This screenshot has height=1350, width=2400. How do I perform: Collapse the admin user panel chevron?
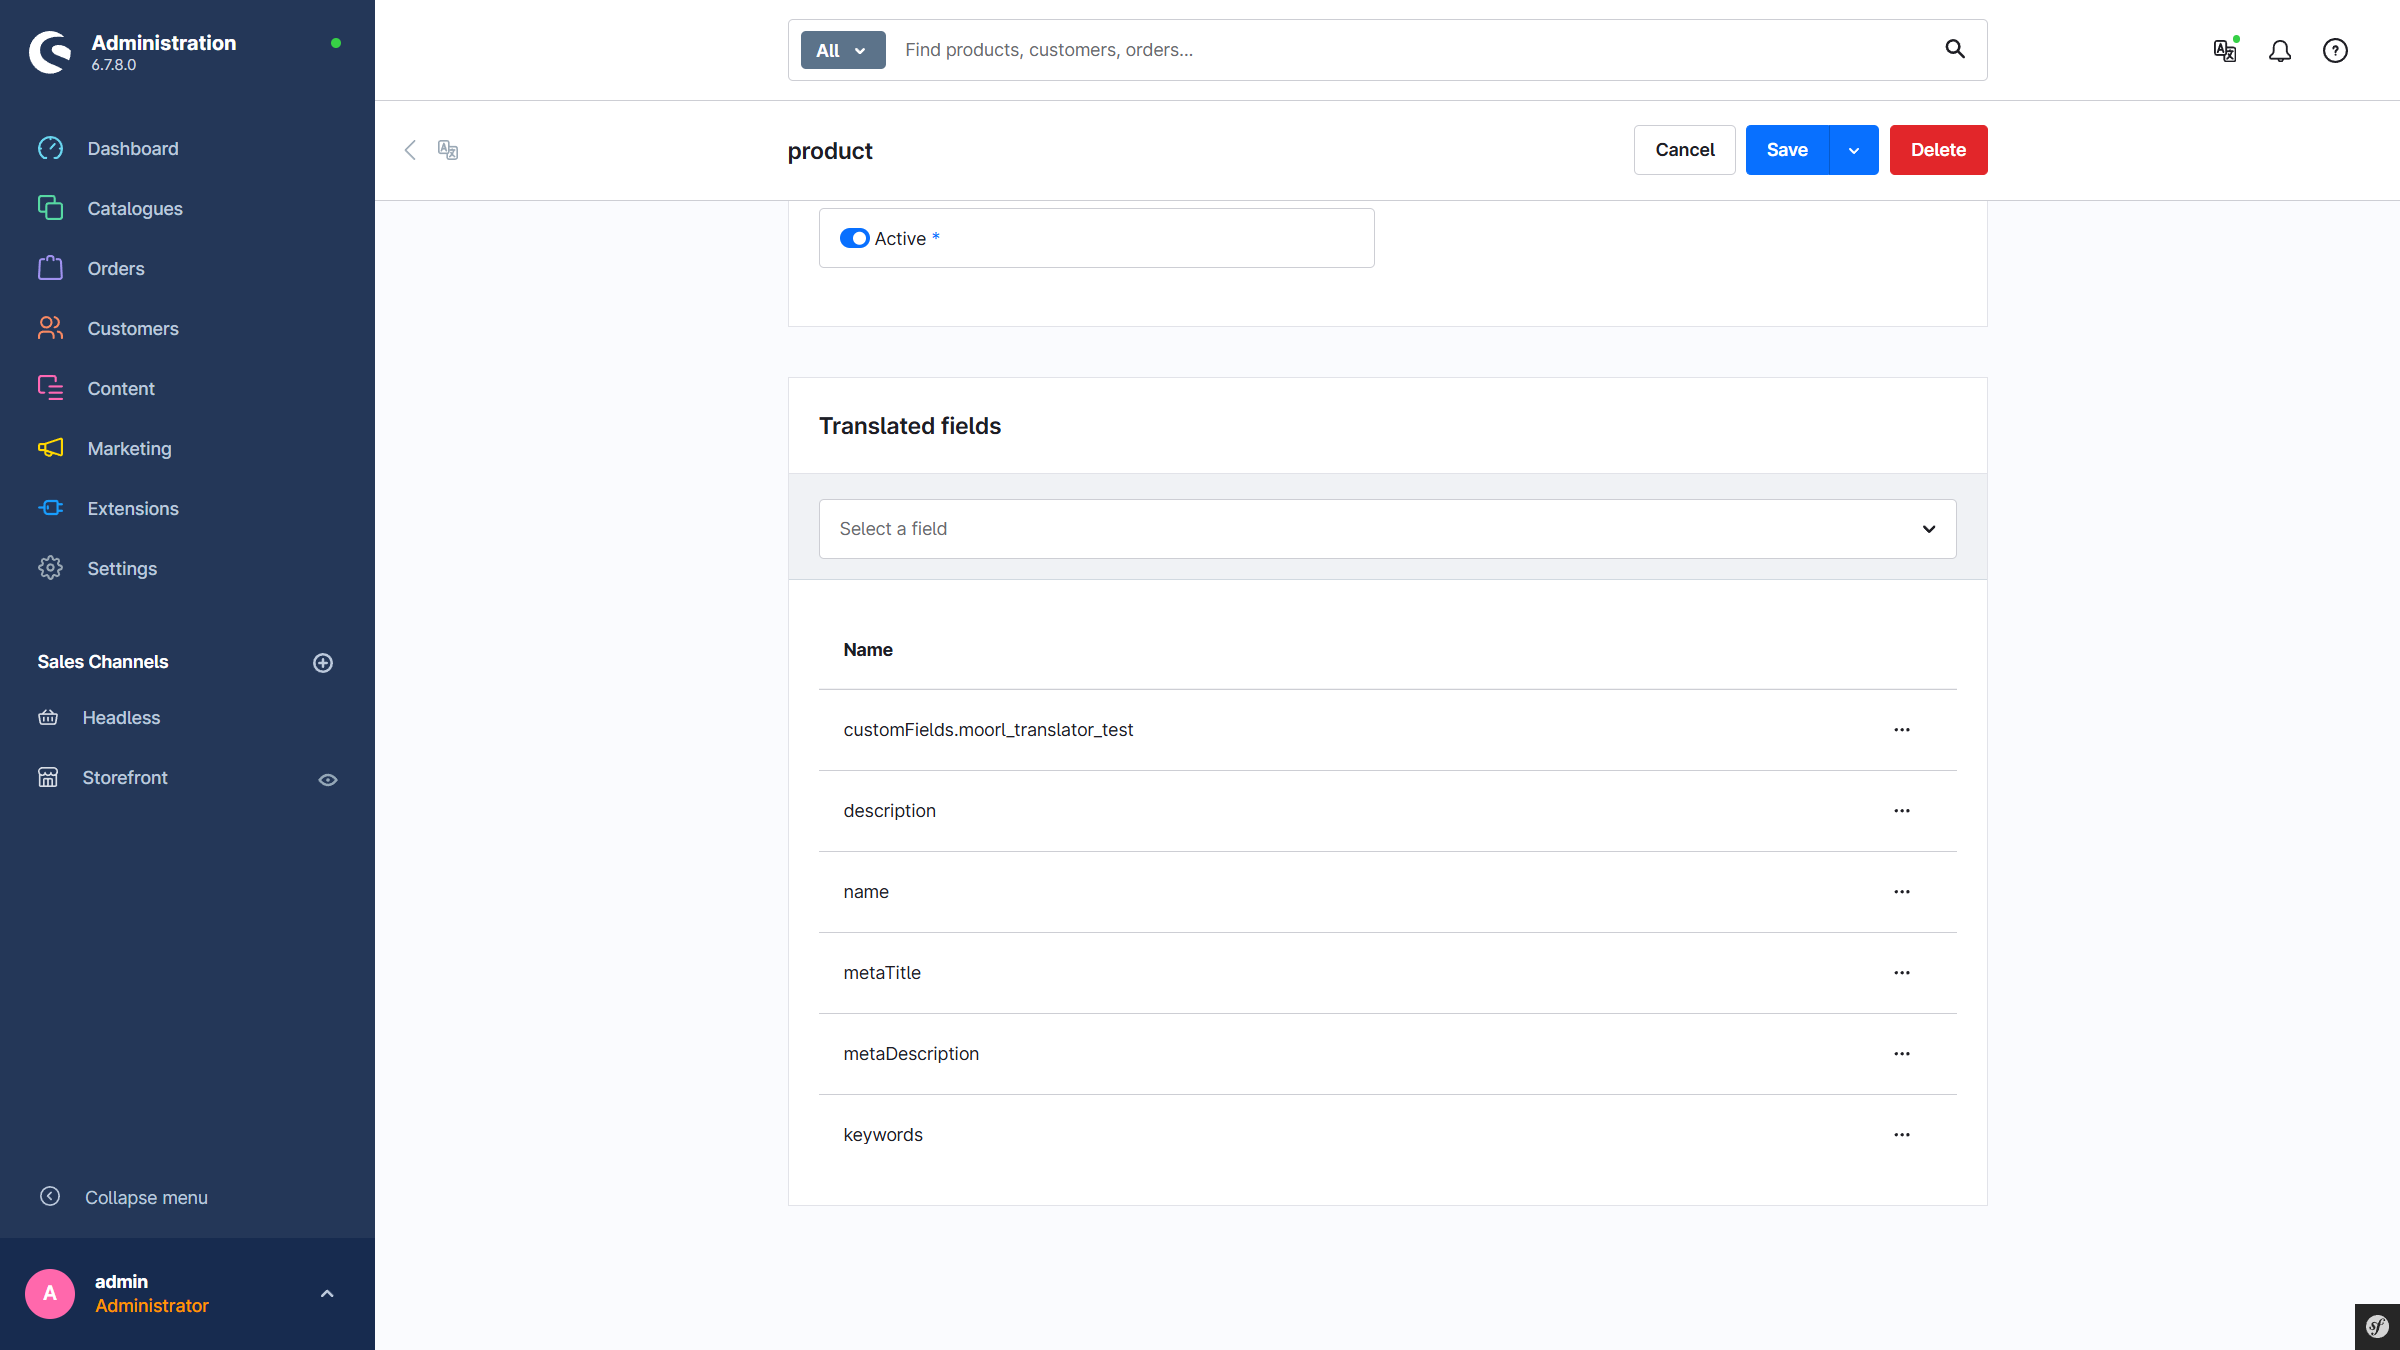click(x=326, y=1293)
